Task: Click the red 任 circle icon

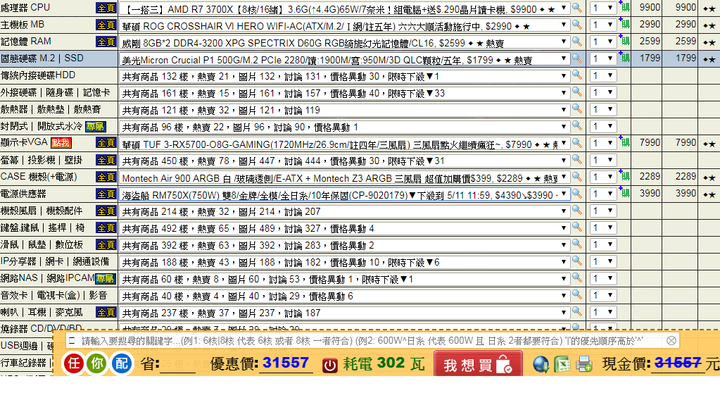Action: [73, 364]
